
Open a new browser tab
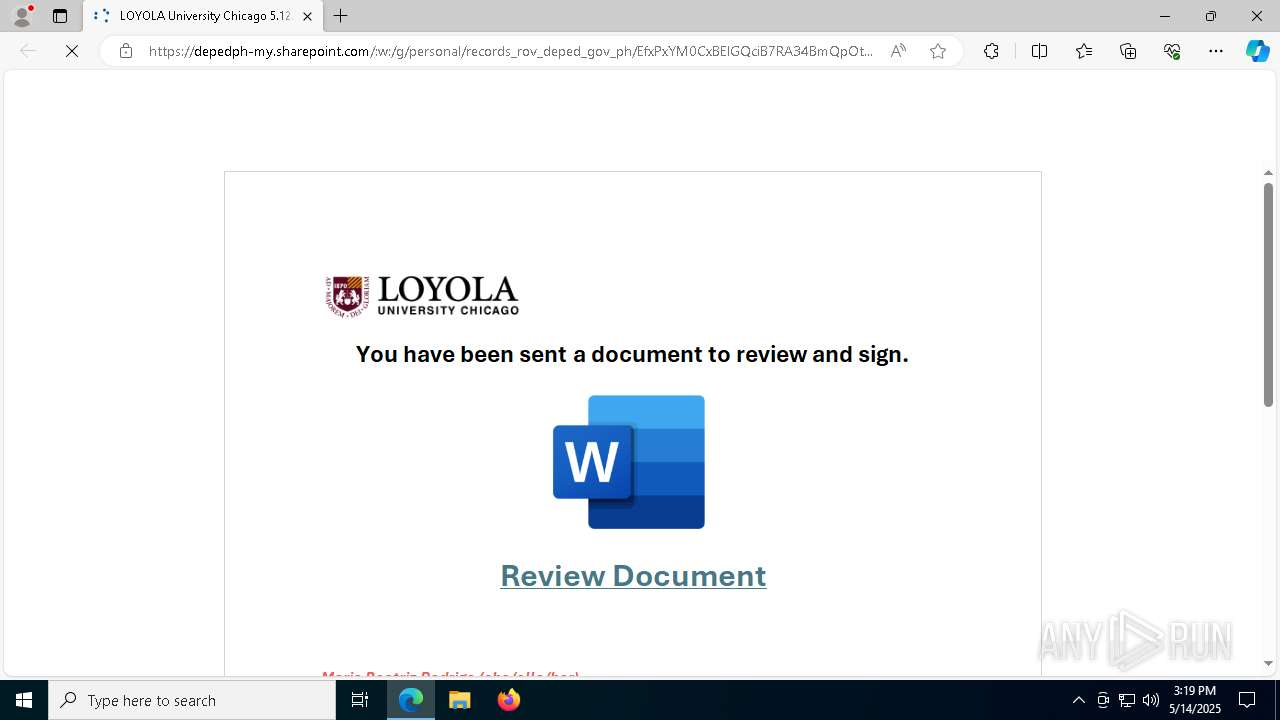(x=341, y=16)
